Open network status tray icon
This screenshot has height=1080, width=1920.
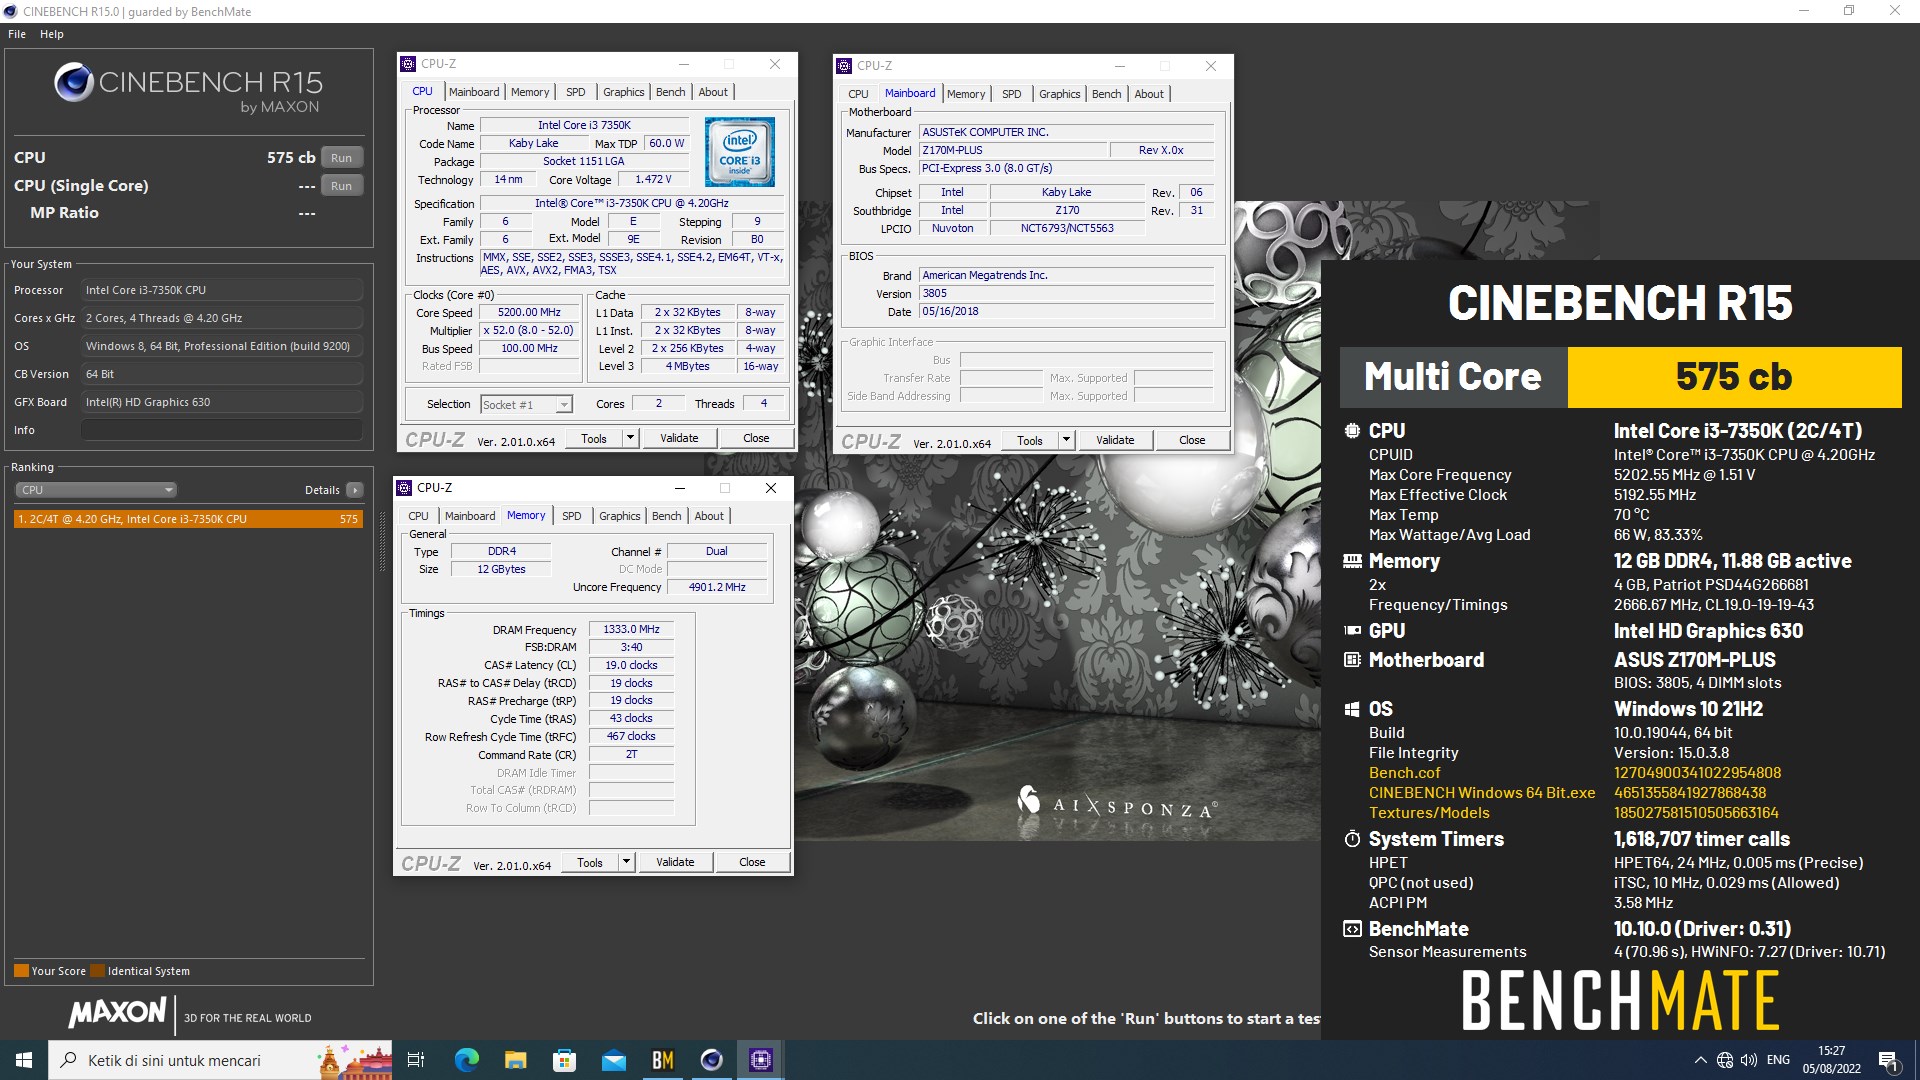point(1725,1060)
